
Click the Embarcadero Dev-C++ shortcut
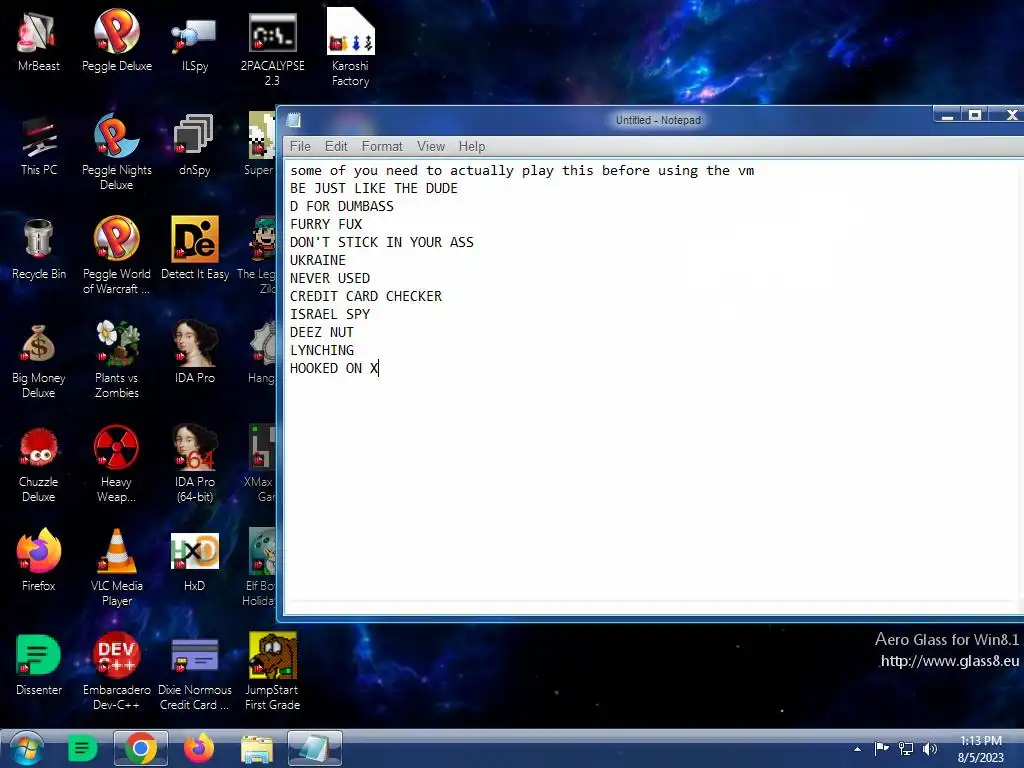[117, 671]
